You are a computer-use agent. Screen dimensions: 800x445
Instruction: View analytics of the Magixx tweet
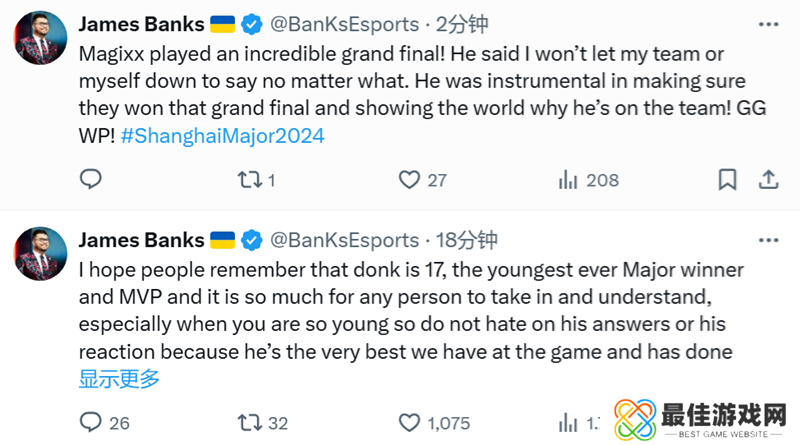coord(569,180)
